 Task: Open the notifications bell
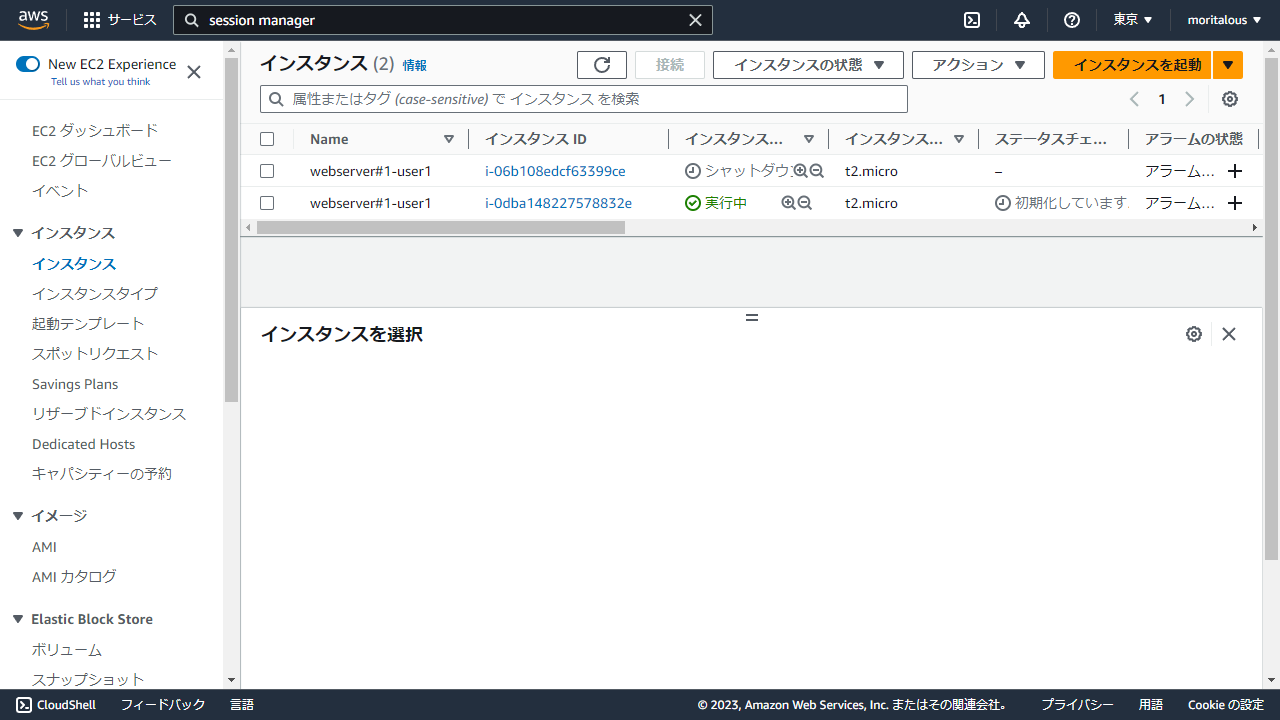tap(1021, 20)
